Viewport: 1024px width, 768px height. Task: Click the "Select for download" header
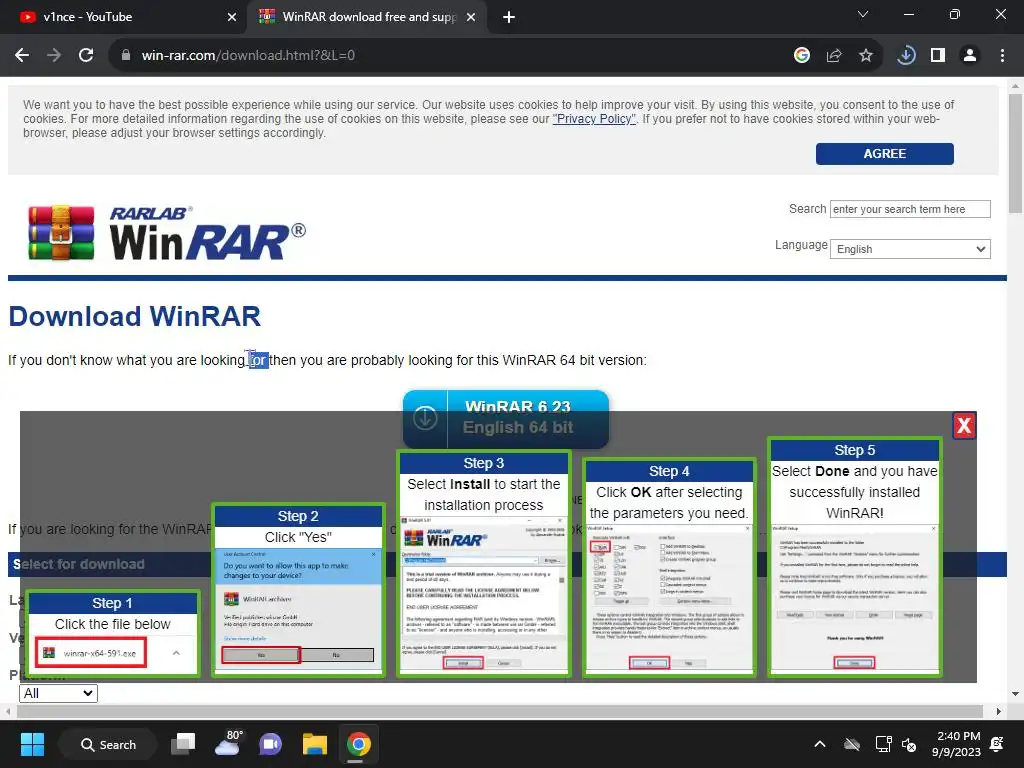point(79,564)
